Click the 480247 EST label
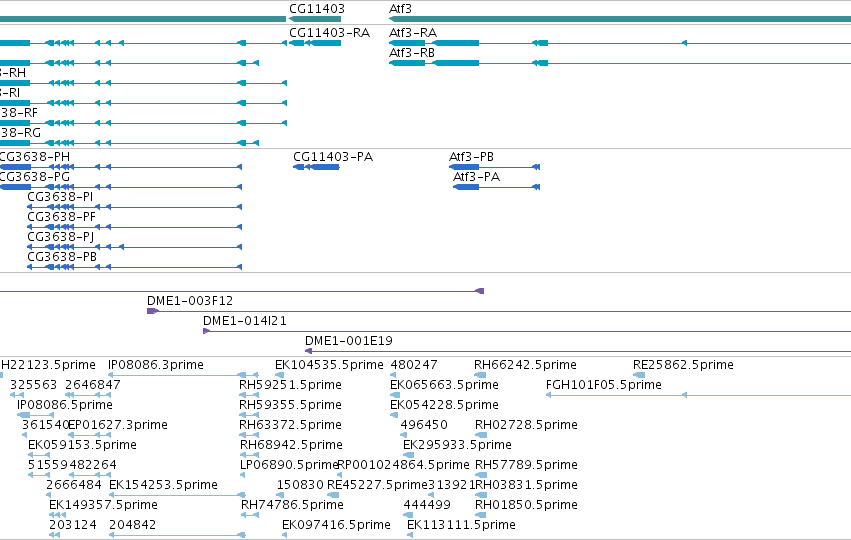This screenshot has width=851, height=540. [x=414, y=365]
